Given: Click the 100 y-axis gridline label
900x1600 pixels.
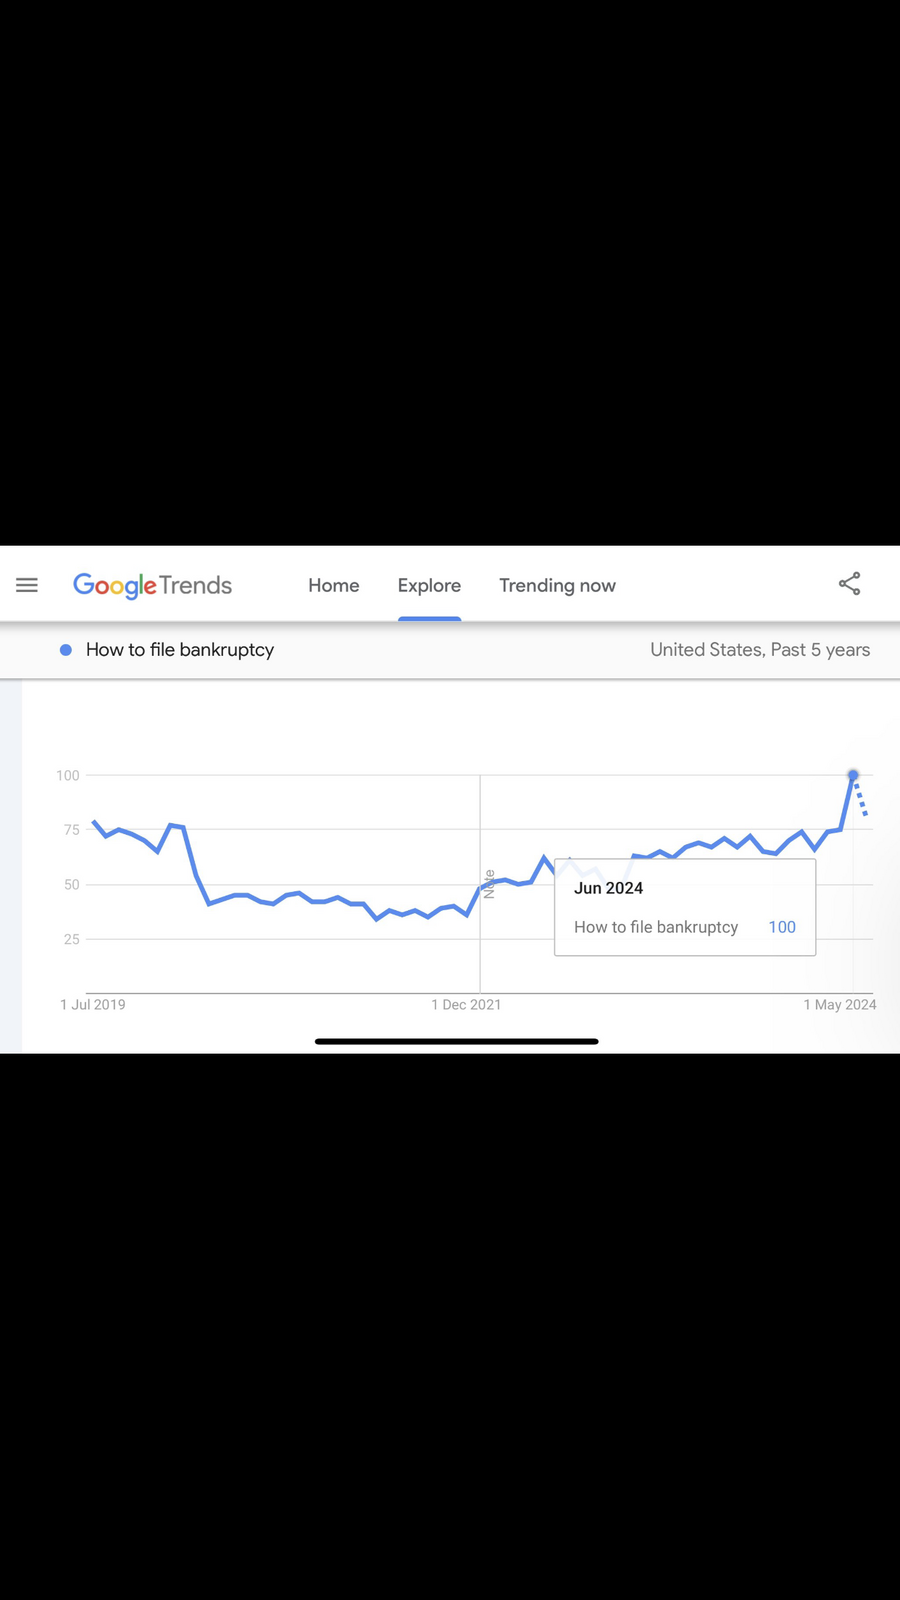Looking at the screenshot, I should coord(68,775).
